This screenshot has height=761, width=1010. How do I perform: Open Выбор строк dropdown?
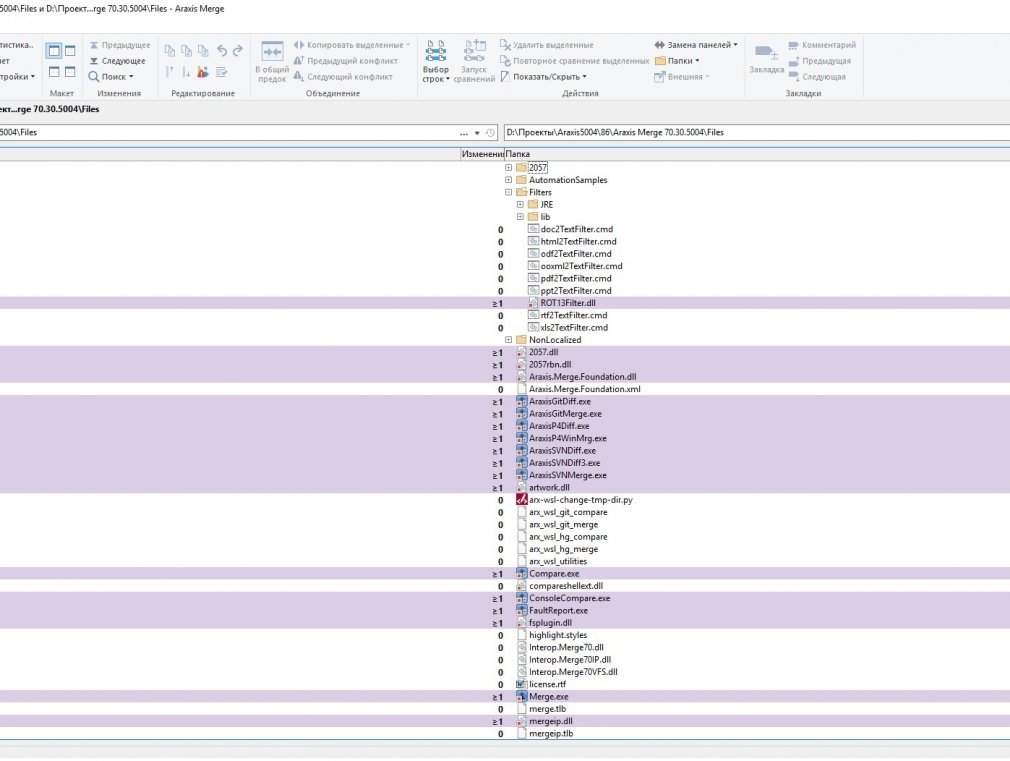[x=436, y=62]
